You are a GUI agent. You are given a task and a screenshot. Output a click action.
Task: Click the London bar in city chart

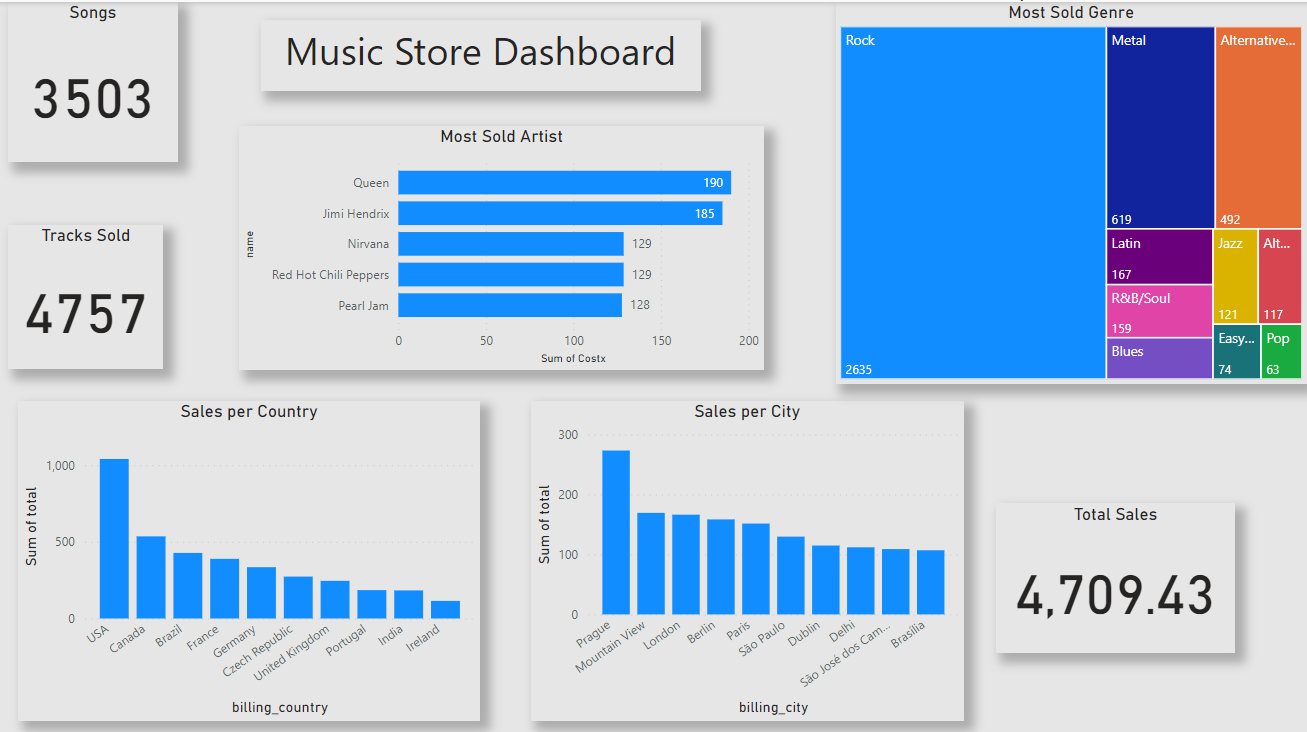tap(686, 564)
